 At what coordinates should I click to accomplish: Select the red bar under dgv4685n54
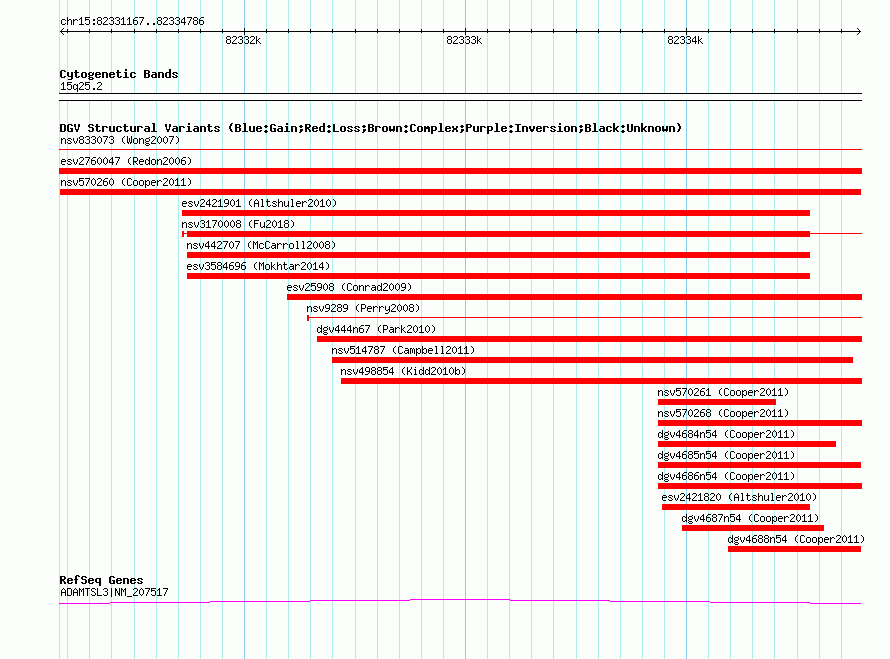[x=759, y=465]
